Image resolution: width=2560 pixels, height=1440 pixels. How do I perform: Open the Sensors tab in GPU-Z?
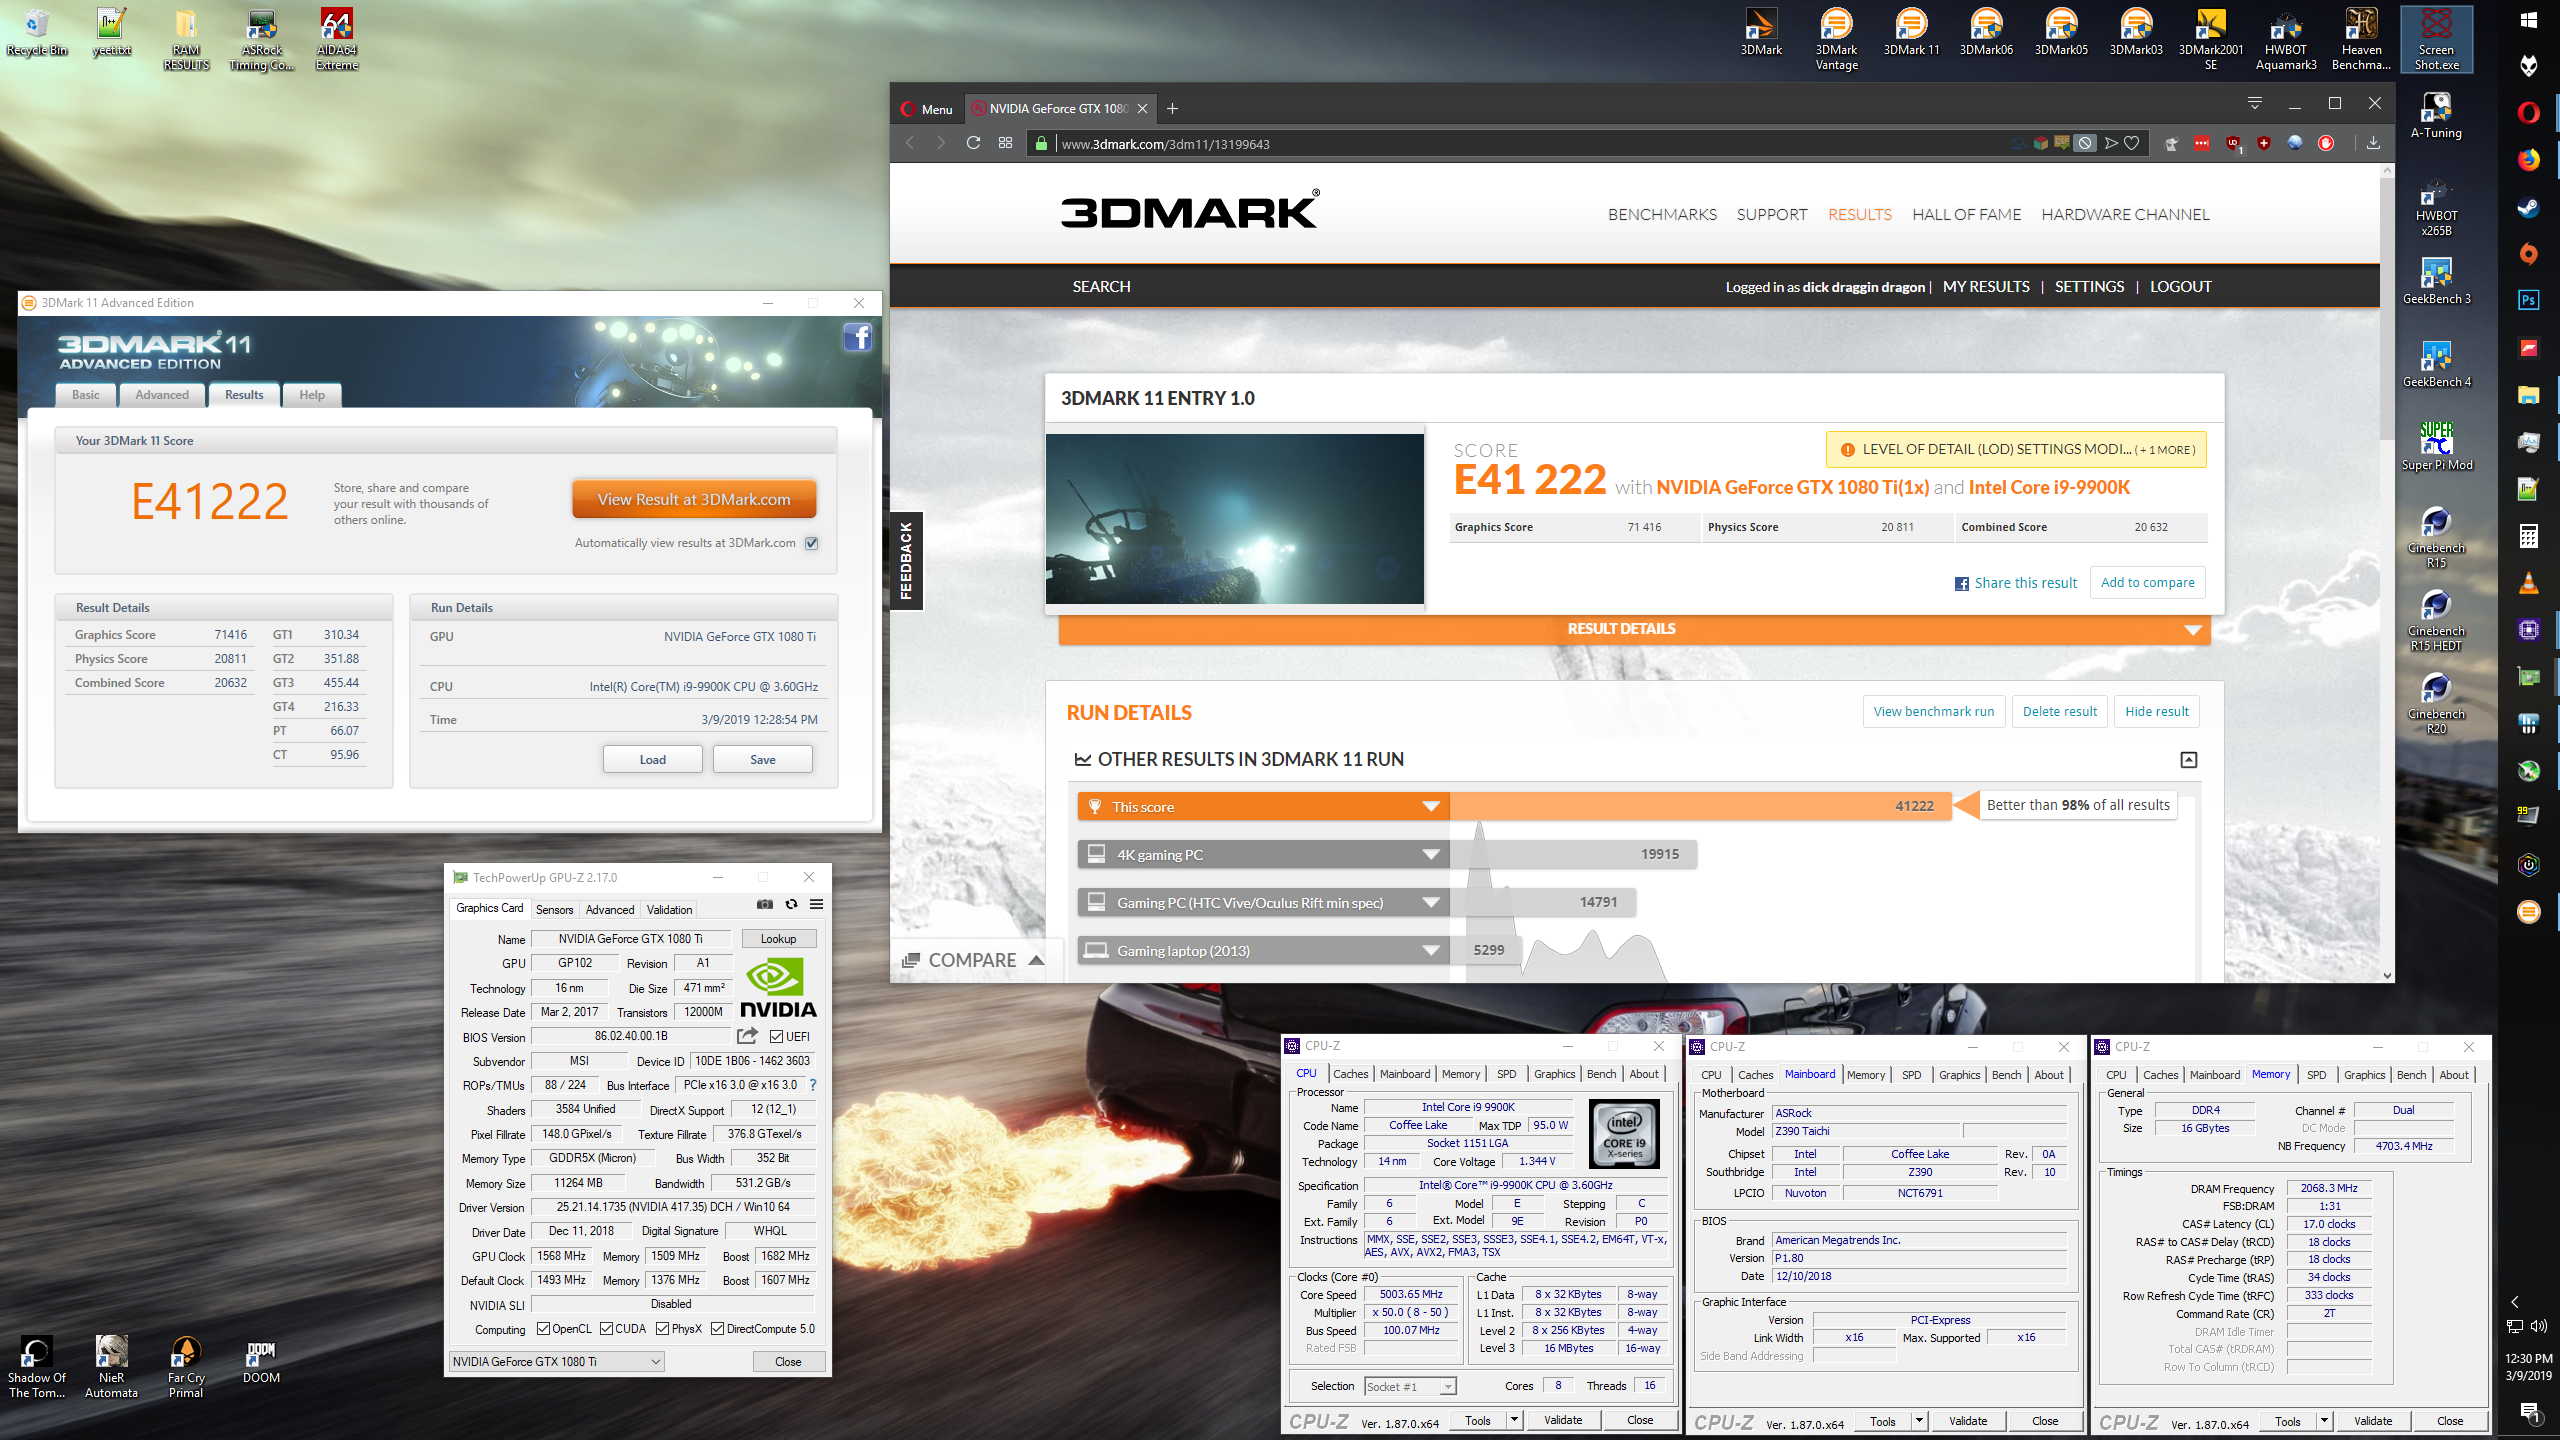(x=554, y=909)
